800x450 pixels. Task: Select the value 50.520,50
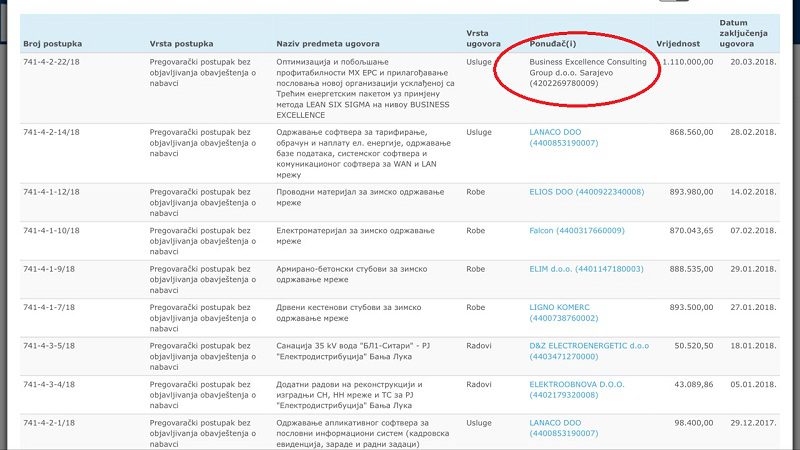point(694,346)
